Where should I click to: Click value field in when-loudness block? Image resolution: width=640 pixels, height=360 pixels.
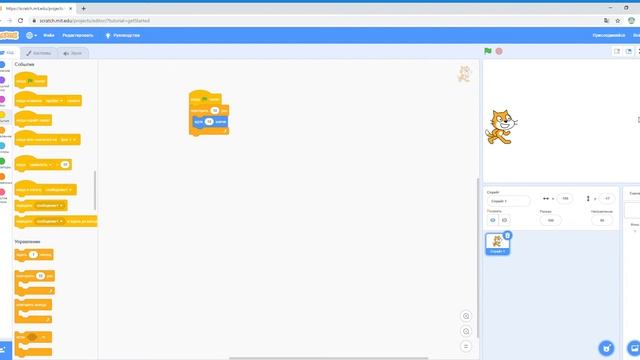coord(65,164)
